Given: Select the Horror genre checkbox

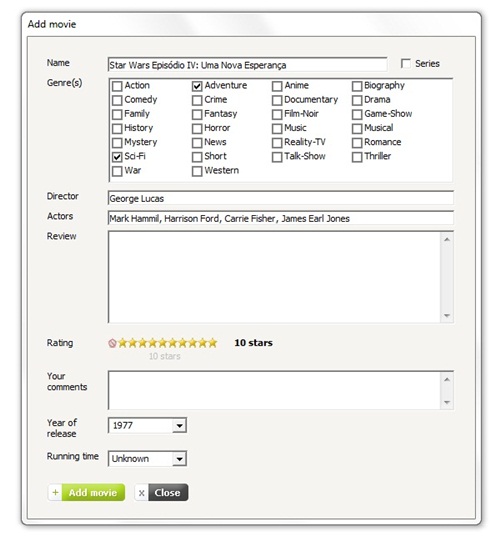Looking at the screenshot, I should (x=197, y=128).
